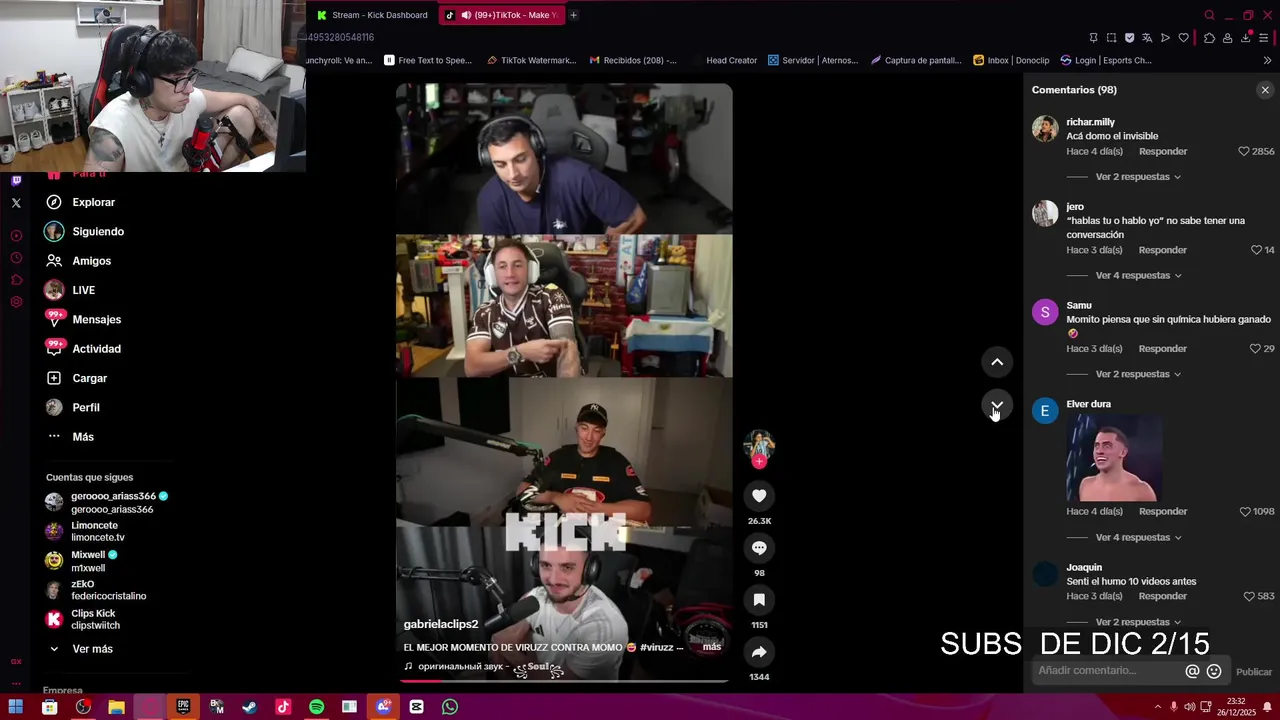1280x720 pixels.
Task: Follow creator via avatar plus button
Action: [x=759, y=462]
